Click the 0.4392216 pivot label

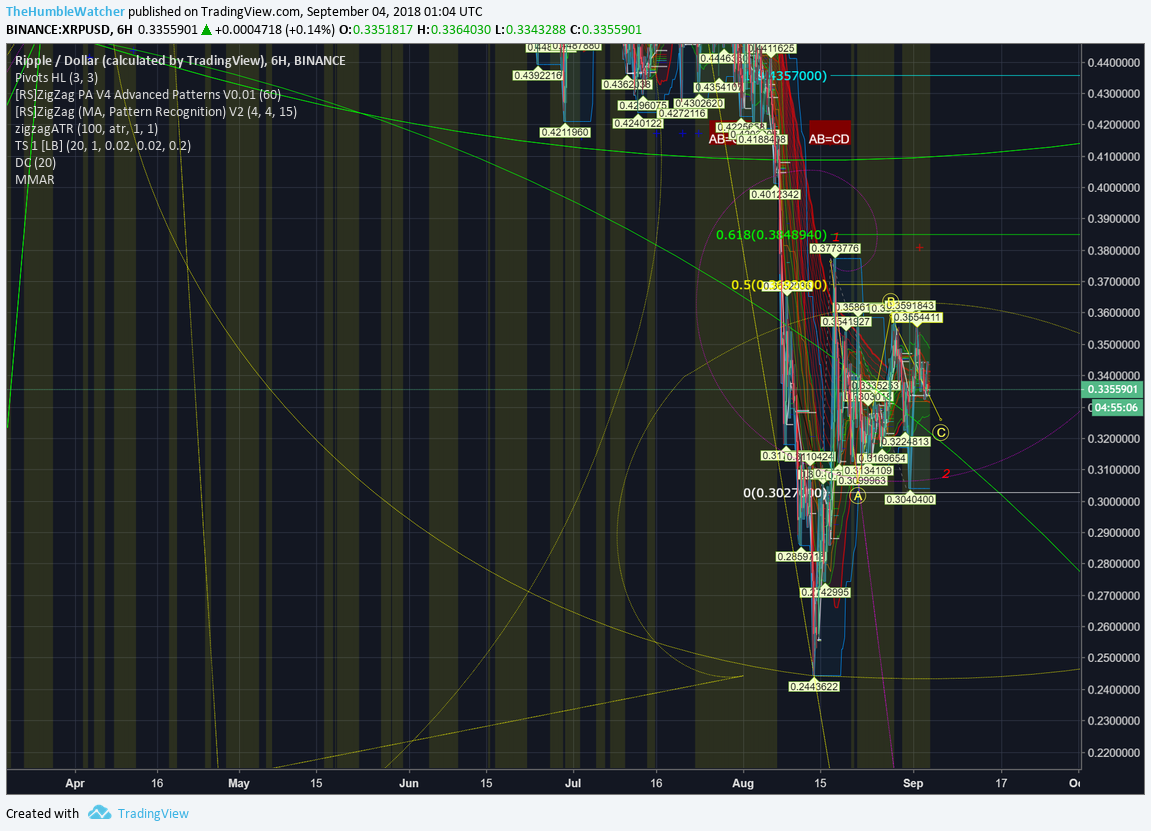pos(538,75)
